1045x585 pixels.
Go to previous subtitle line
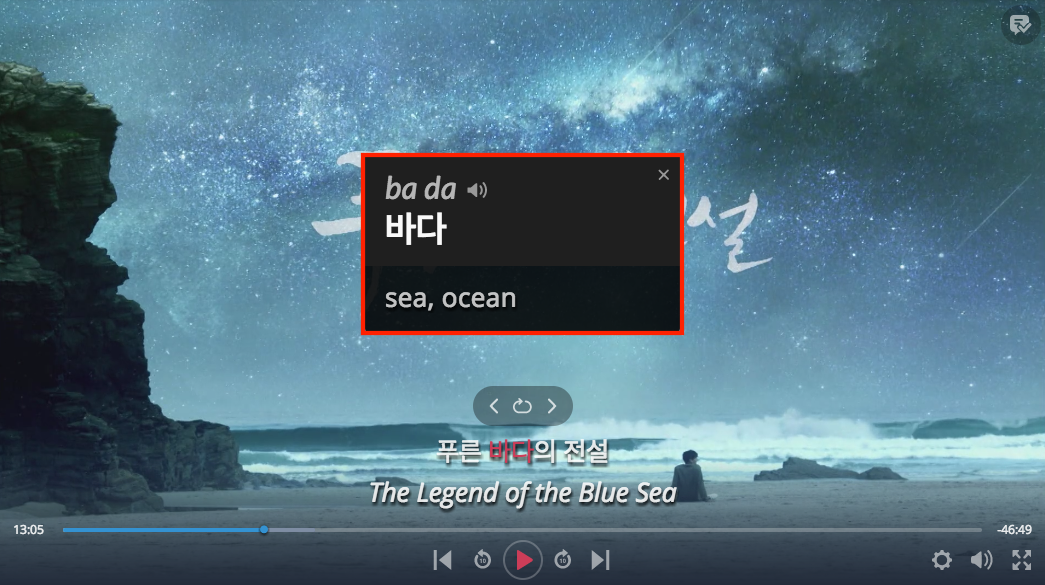pos(494,406)
